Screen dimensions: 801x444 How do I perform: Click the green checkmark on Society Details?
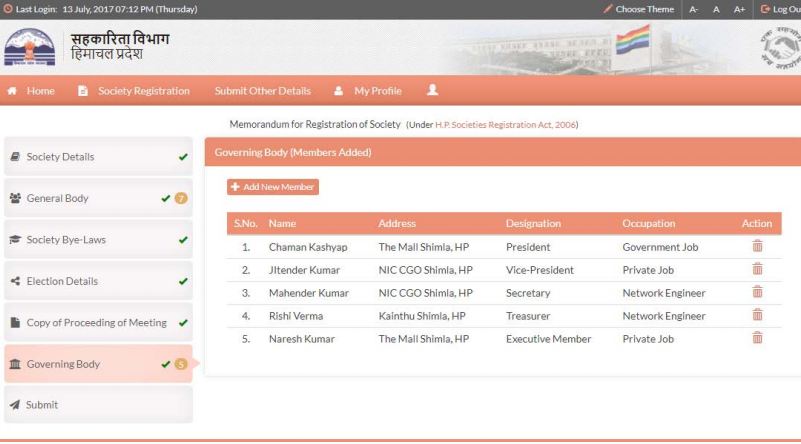[x=183, y=157]
